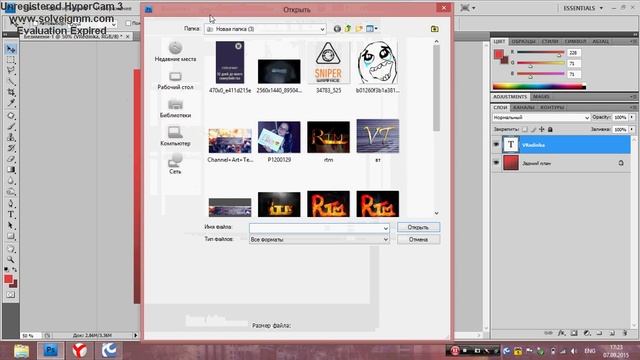The image size is (640, 360).
Task: Select the Gradient tool
Action: point(11,170)
